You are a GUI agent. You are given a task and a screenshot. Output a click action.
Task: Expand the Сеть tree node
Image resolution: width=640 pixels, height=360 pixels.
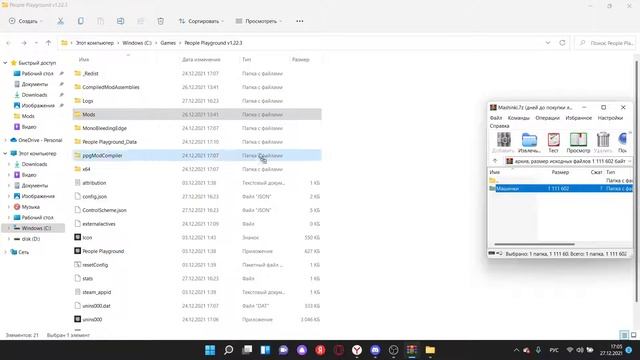click(5, 252)
